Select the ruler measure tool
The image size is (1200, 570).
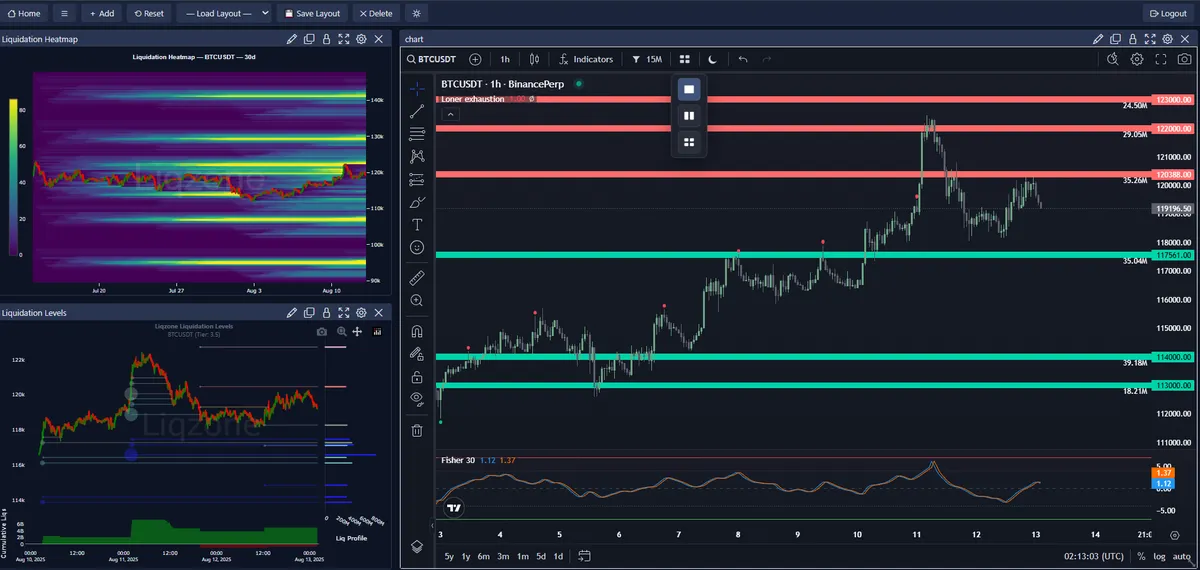[417, 277]
